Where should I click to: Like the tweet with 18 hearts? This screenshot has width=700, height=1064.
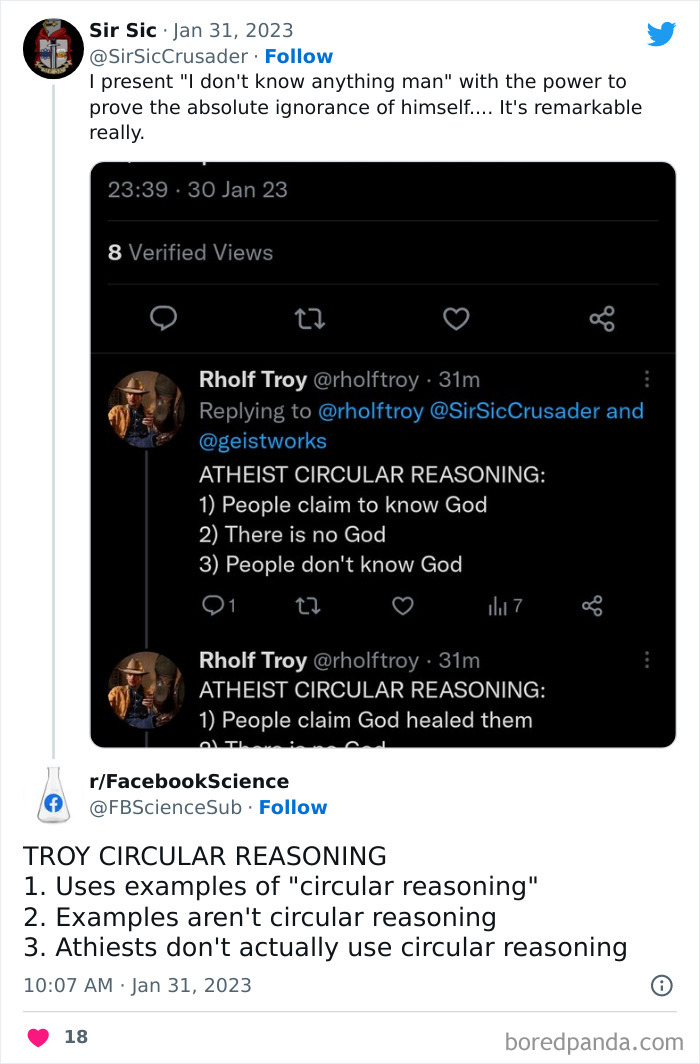pos(38,1037)
